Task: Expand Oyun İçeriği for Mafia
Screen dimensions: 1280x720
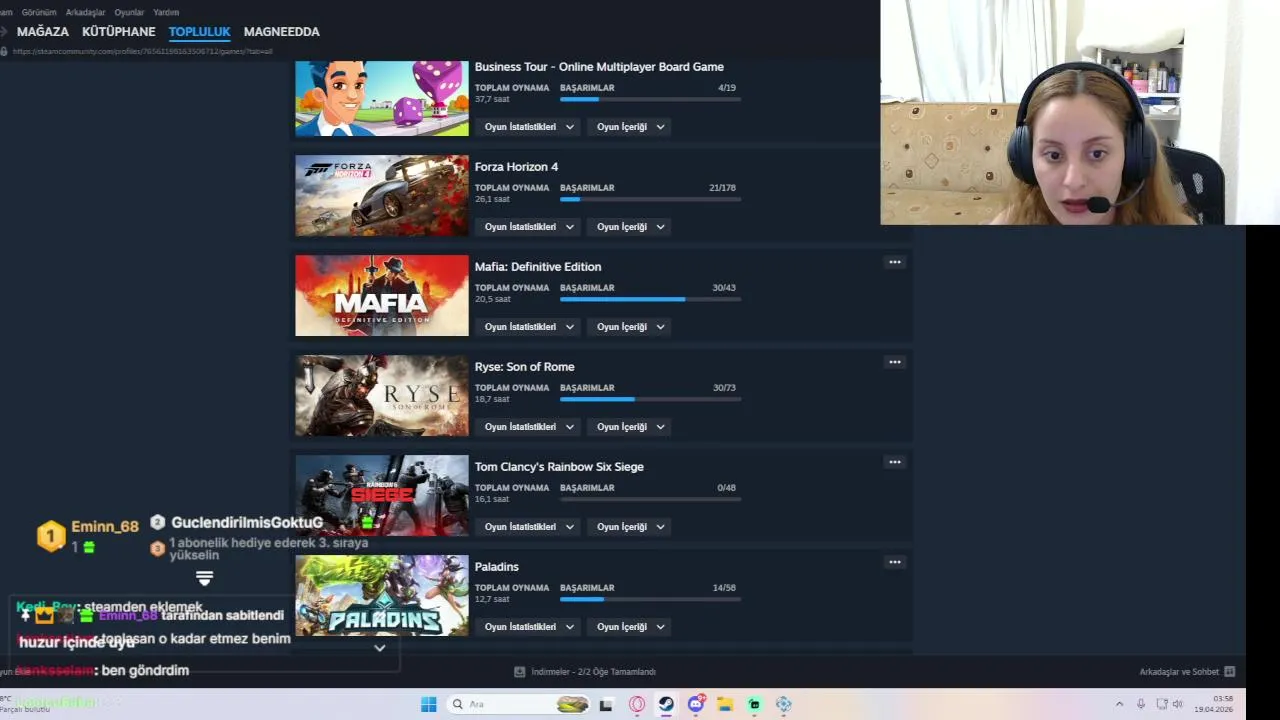Action: coord(628,327)
